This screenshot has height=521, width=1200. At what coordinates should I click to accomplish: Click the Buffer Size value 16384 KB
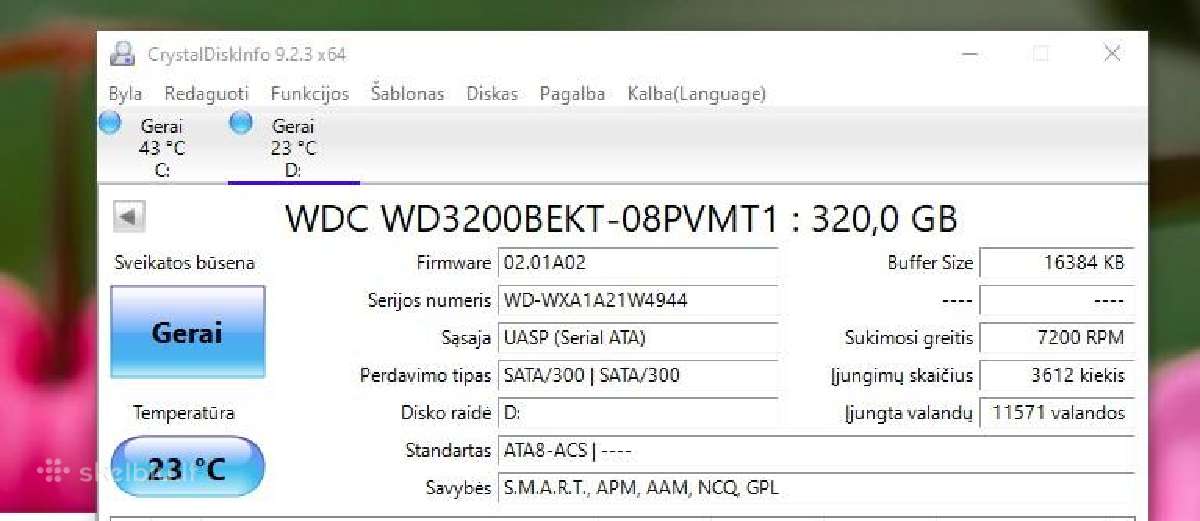point(1057,263)
